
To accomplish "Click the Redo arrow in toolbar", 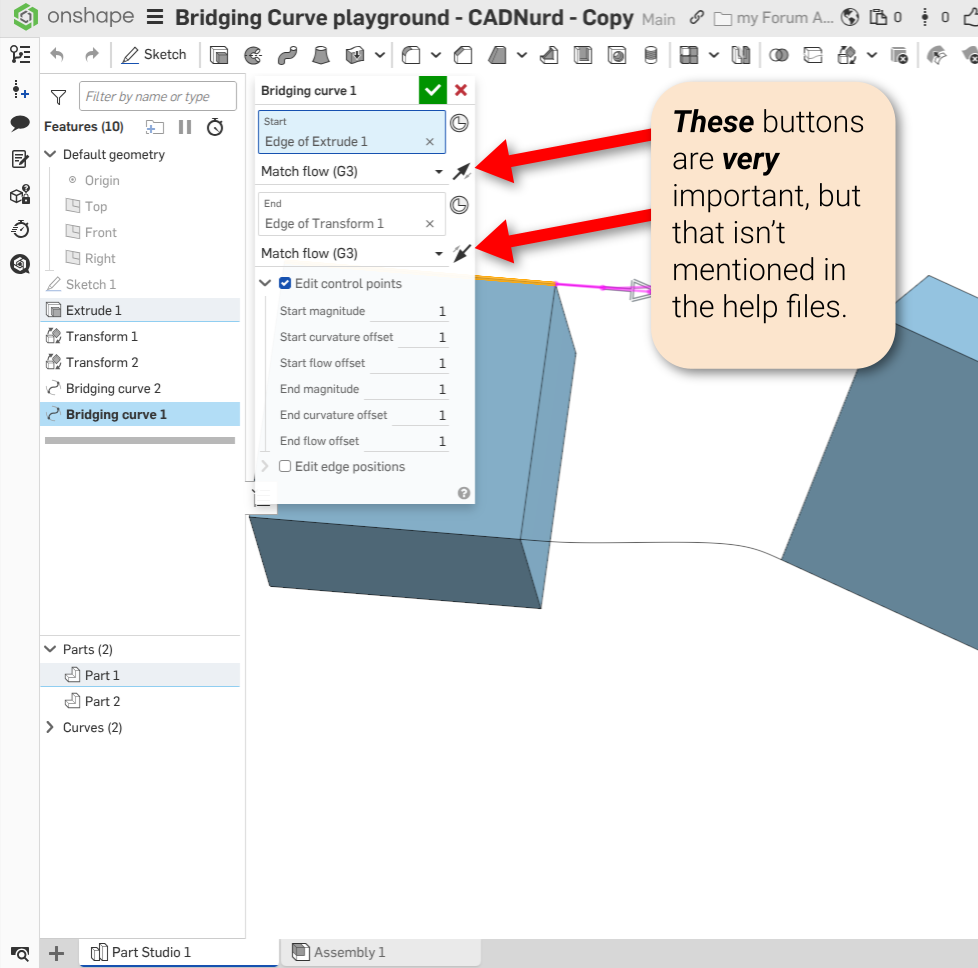I will (92, 55).
